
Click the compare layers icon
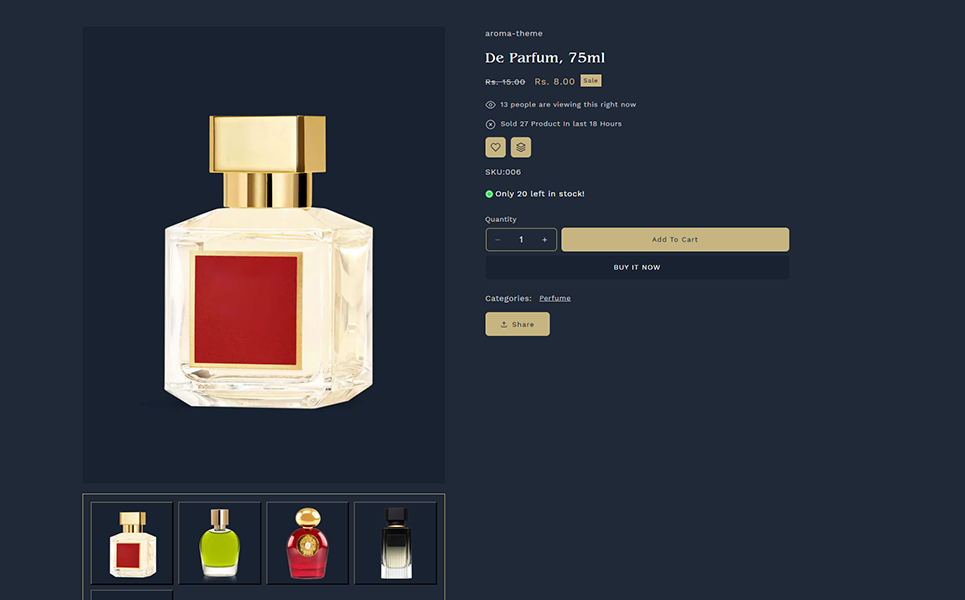521,147
